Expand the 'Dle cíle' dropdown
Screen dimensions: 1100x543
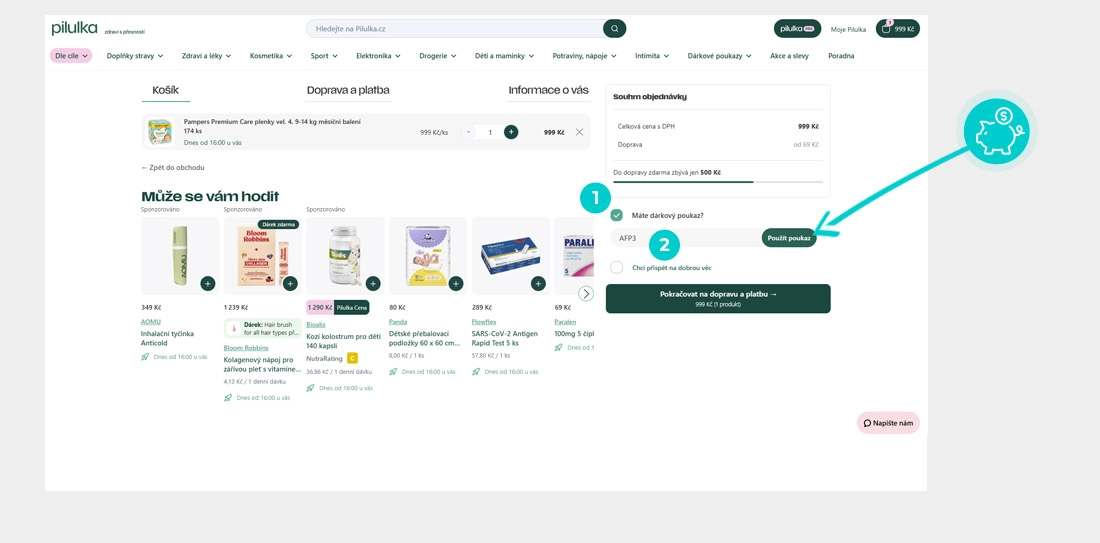pos(71,56)
